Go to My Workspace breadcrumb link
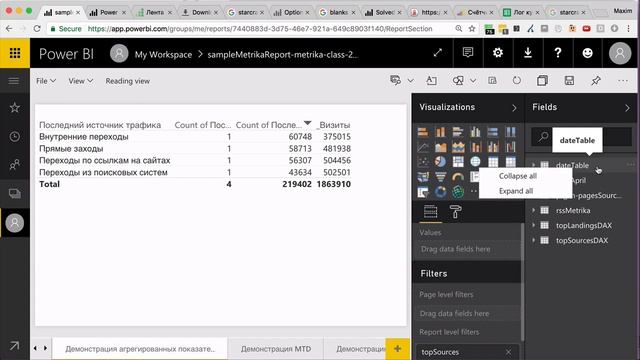This screenshot has width=640, height=360. (x=163, y=54)
